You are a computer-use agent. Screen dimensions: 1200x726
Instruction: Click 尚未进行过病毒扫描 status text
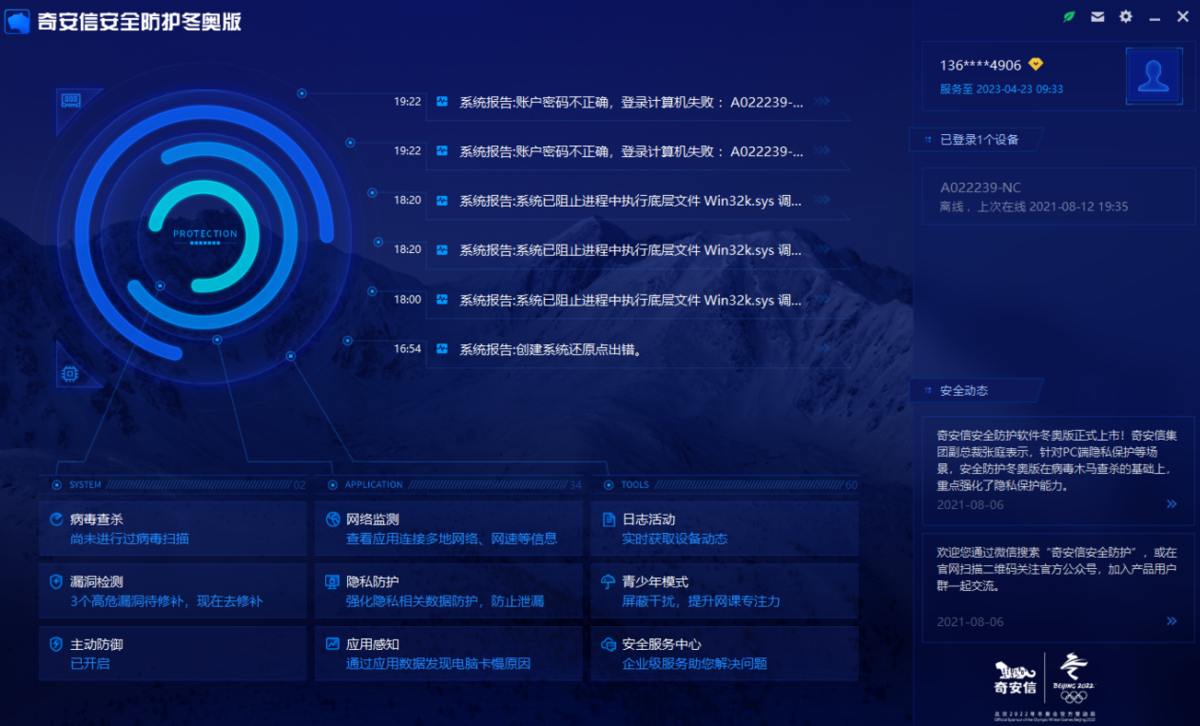pos(129,539)
